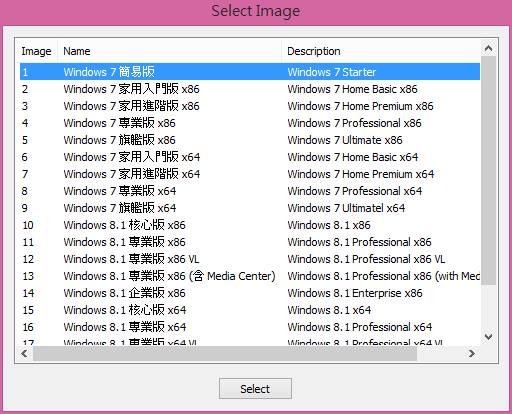Click image number 10 cell
This screenshot has width=512, height=414.
point(28,225)
